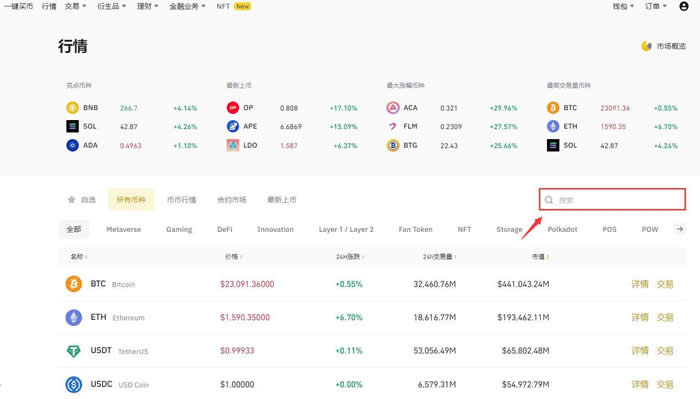Click the BTC price 23091.36 in top volume
The height and width of the screenshot is (399, 700).
pos(615,108)
